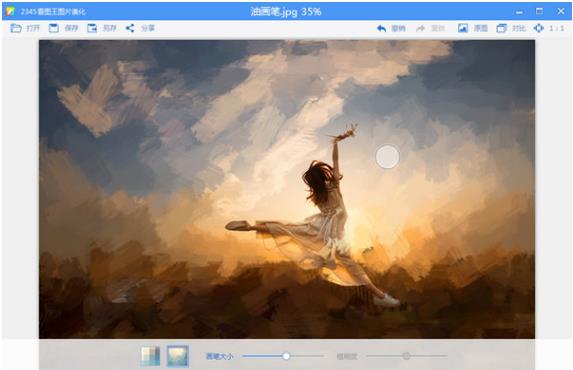This screenshot has height=370, width=573.
Task: Click the Save As (另存) icon
Action: tap(92, 28)
